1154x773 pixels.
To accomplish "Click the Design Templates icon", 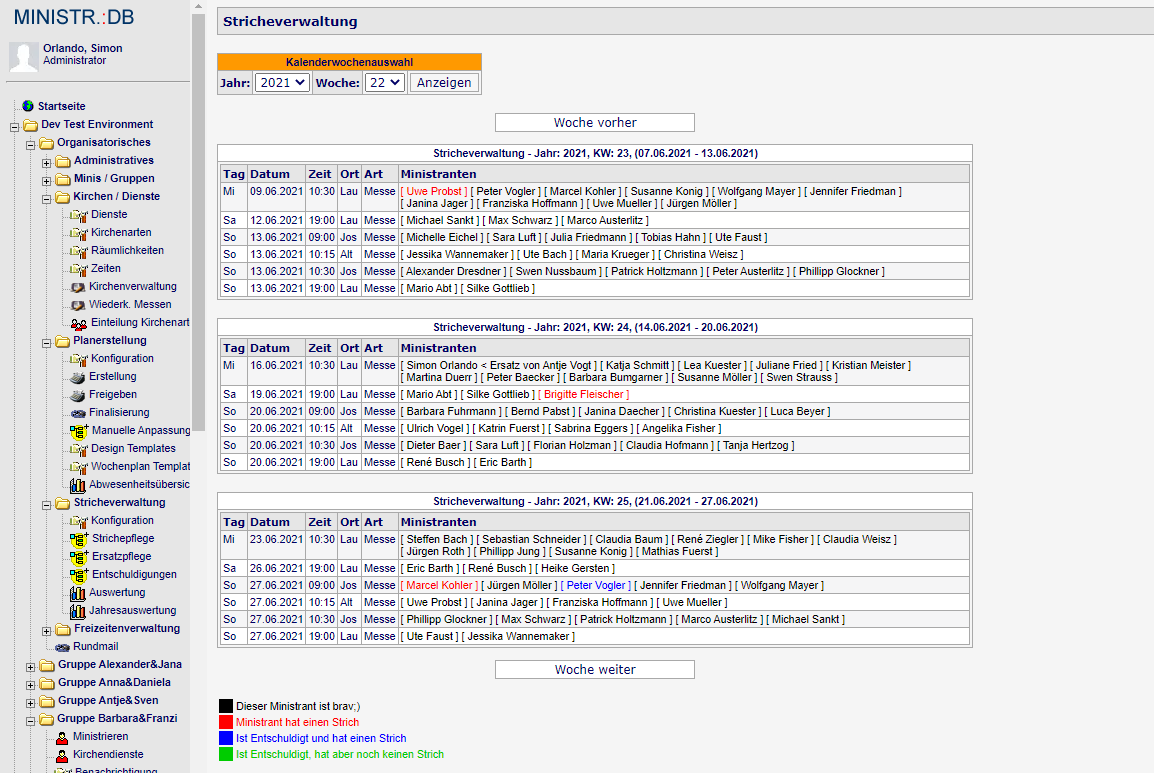I will pyautogui.click(x=79, y=449).
